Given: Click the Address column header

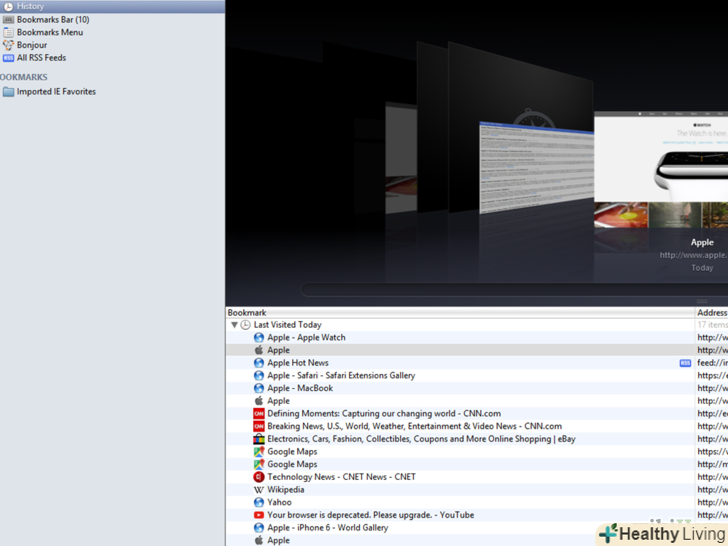Looking at the screenshot, I should pyautogui.click(x=711, y=313).
